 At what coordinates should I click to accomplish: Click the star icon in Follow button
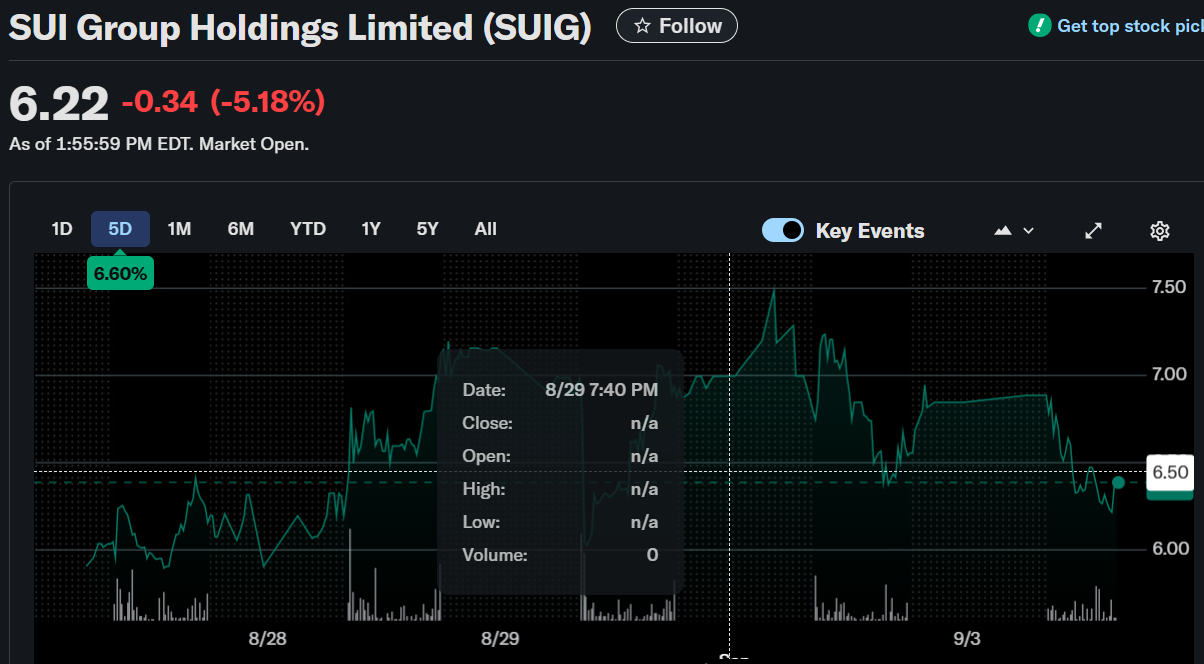click(643, 26)
